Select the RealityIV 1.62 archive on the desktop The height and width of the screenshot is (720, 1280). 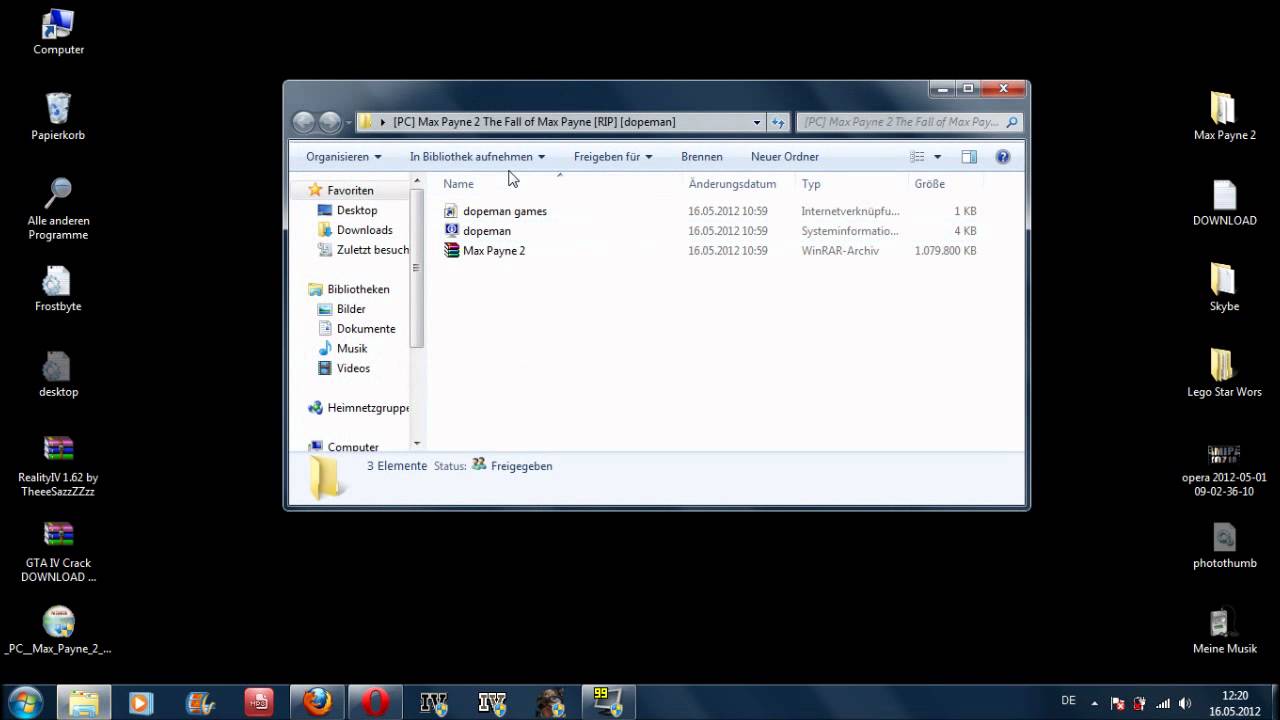tap(58, 467)
